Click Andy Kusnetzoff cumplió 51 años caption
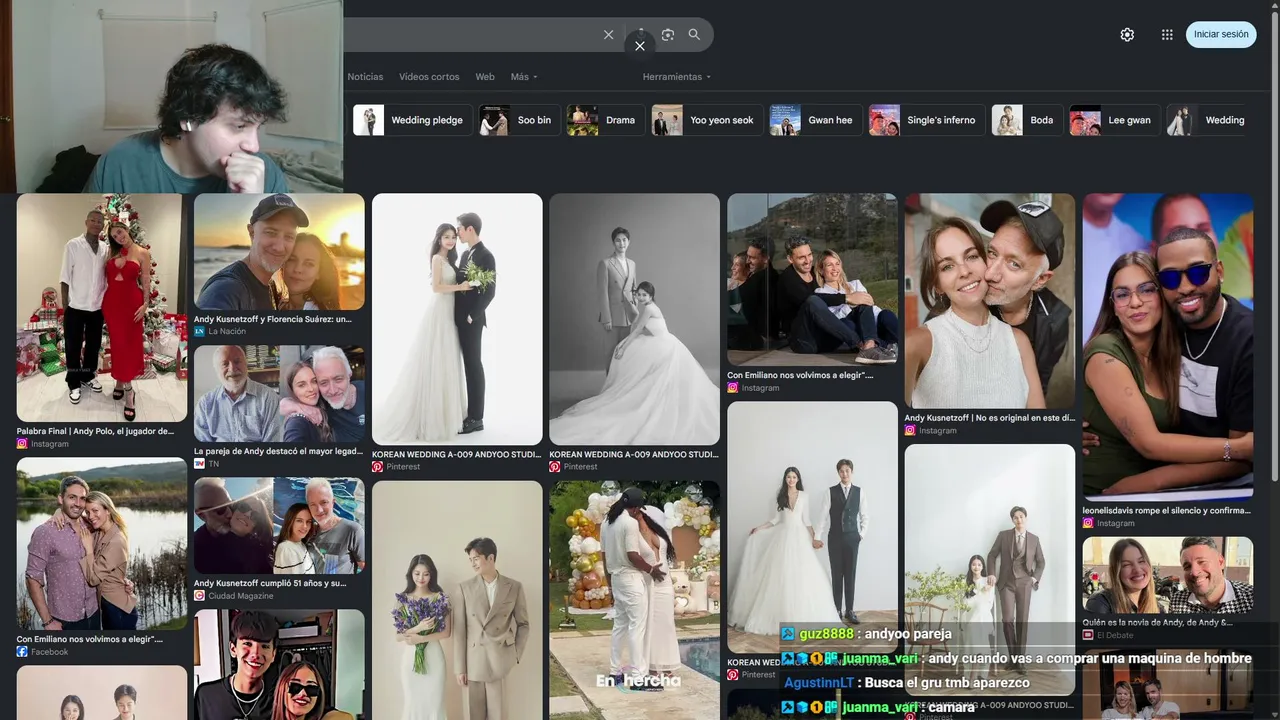Viewport: 1280px width, 720px height. [270, 583]
